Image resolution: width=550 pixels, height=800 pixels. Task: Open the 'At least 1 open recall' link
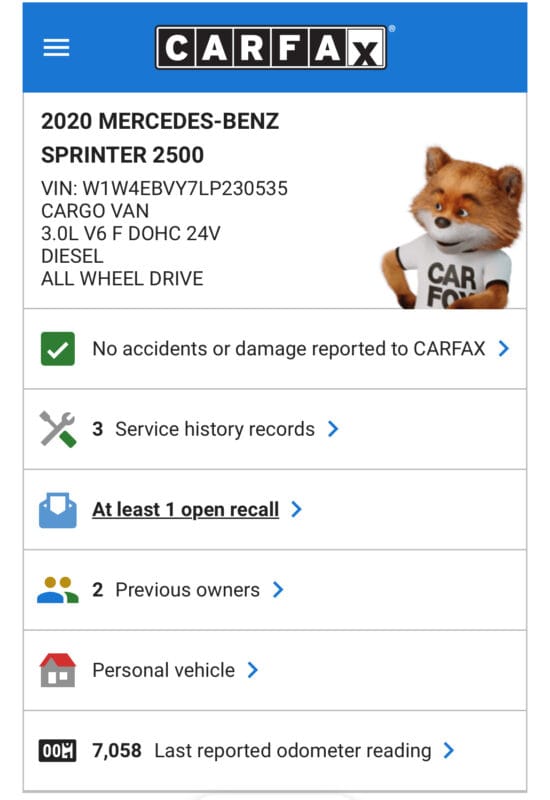[186, 509]
